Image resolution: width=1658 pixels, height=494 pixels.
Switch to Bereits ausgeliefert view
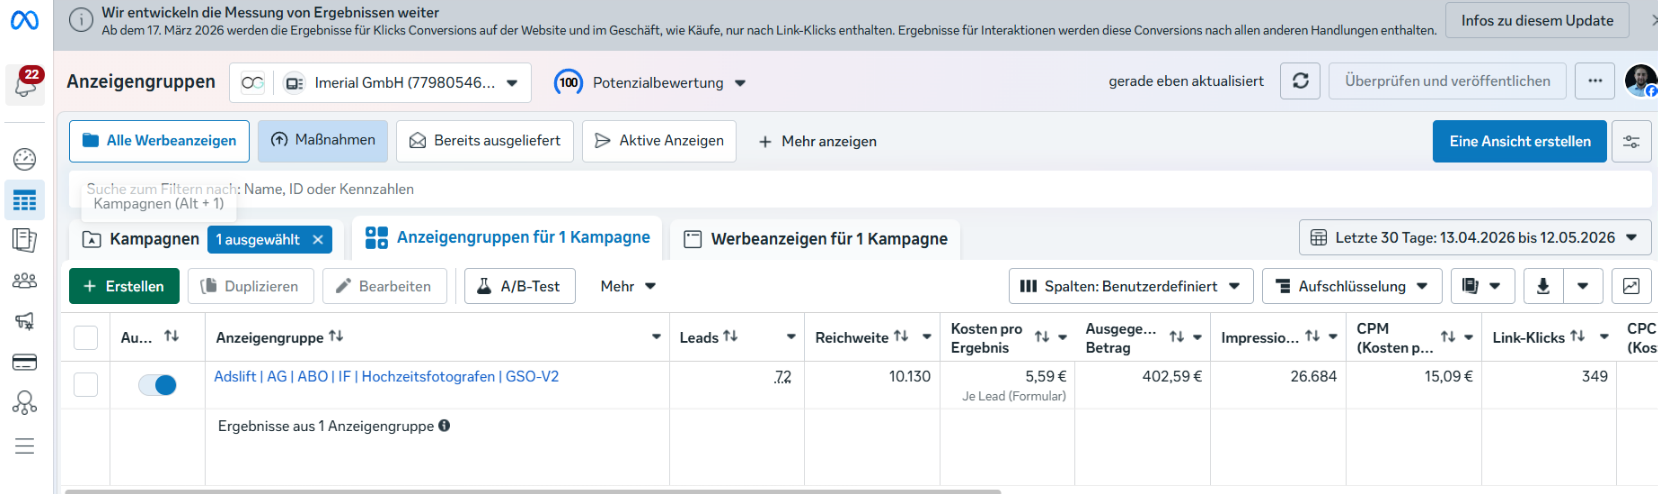pyautogui.click(x=485, y=141)
